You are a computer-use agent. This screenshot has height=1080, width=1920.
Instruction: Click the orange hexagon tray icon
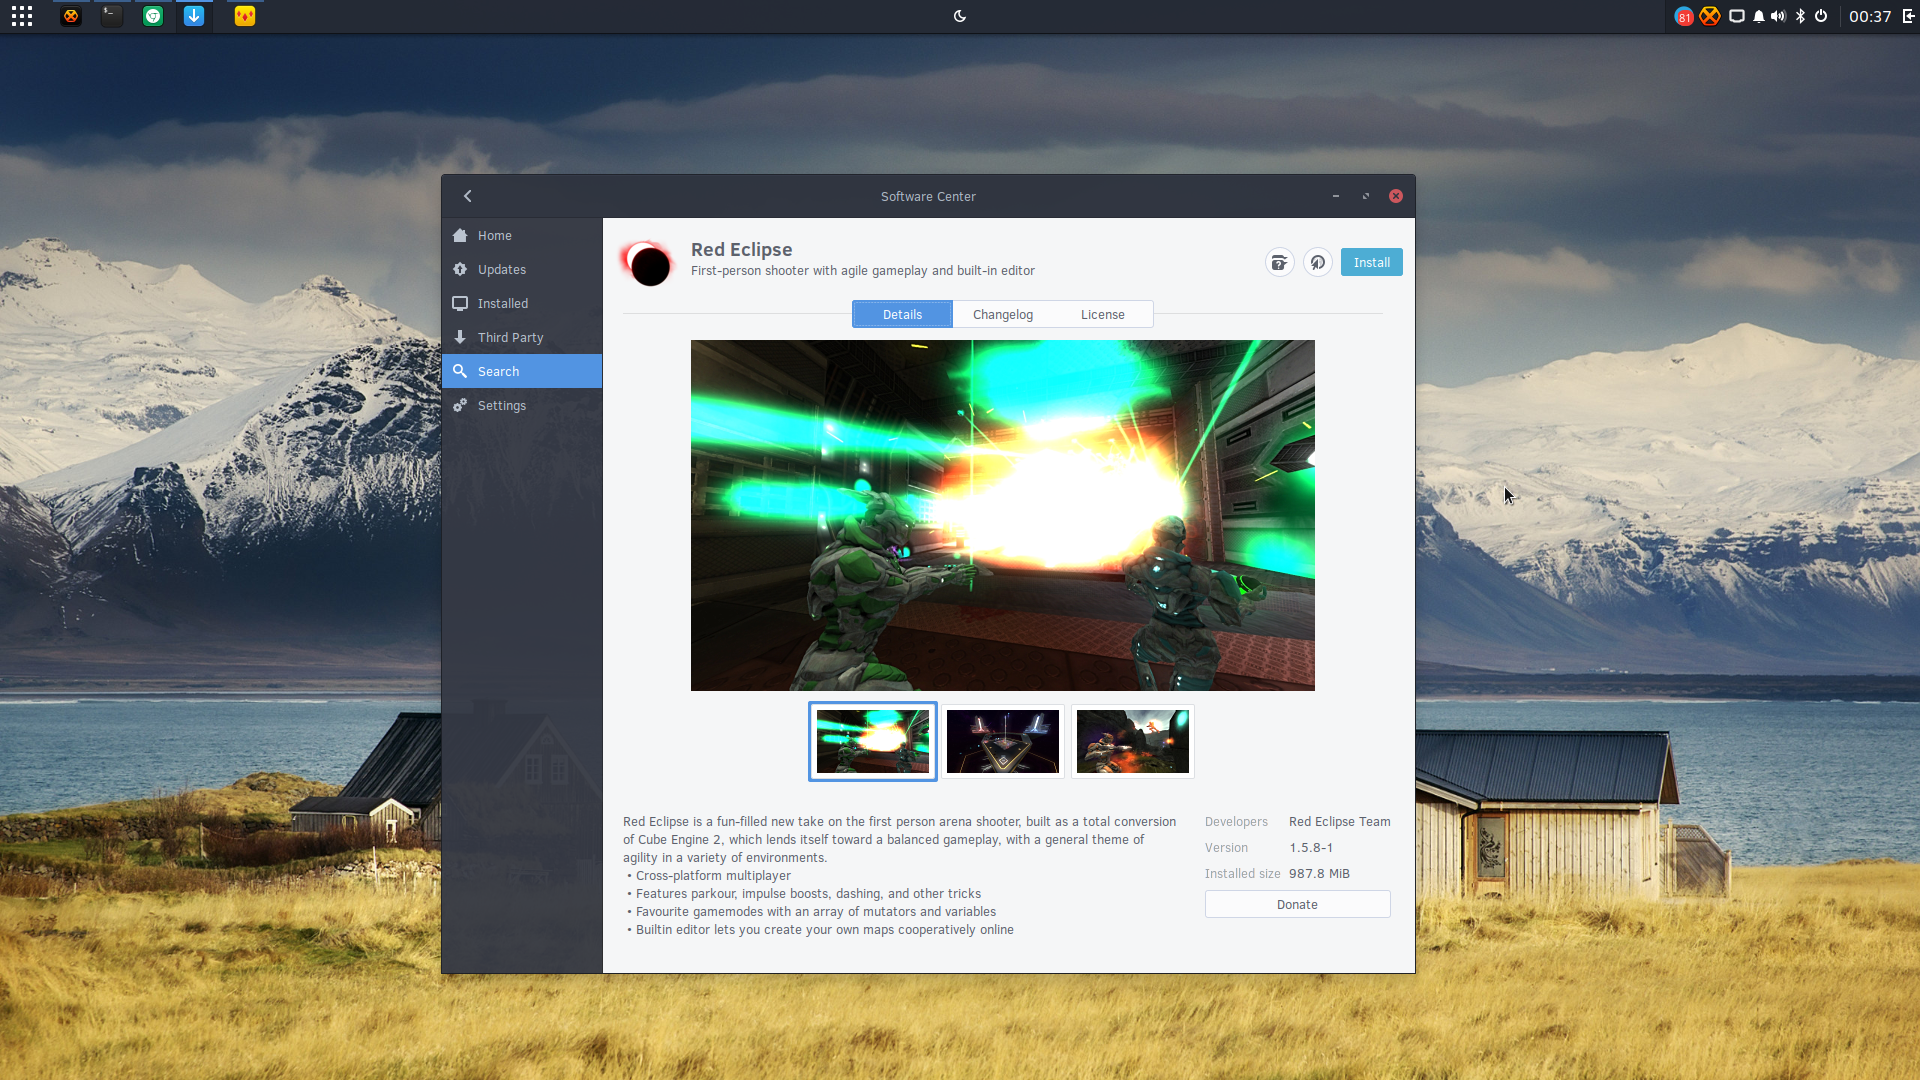click(1710, 16)
